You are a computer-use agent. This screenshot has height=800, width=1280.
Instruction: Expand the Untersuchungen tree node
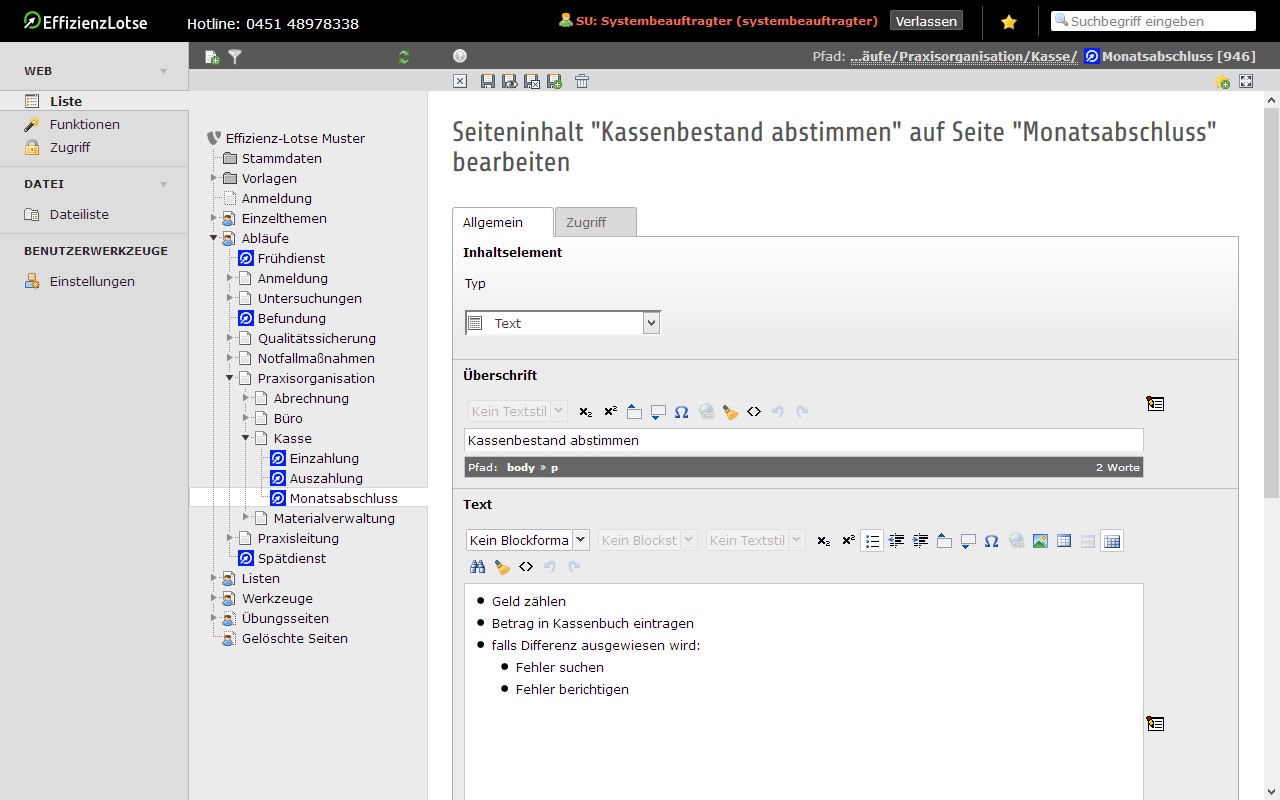230,298
